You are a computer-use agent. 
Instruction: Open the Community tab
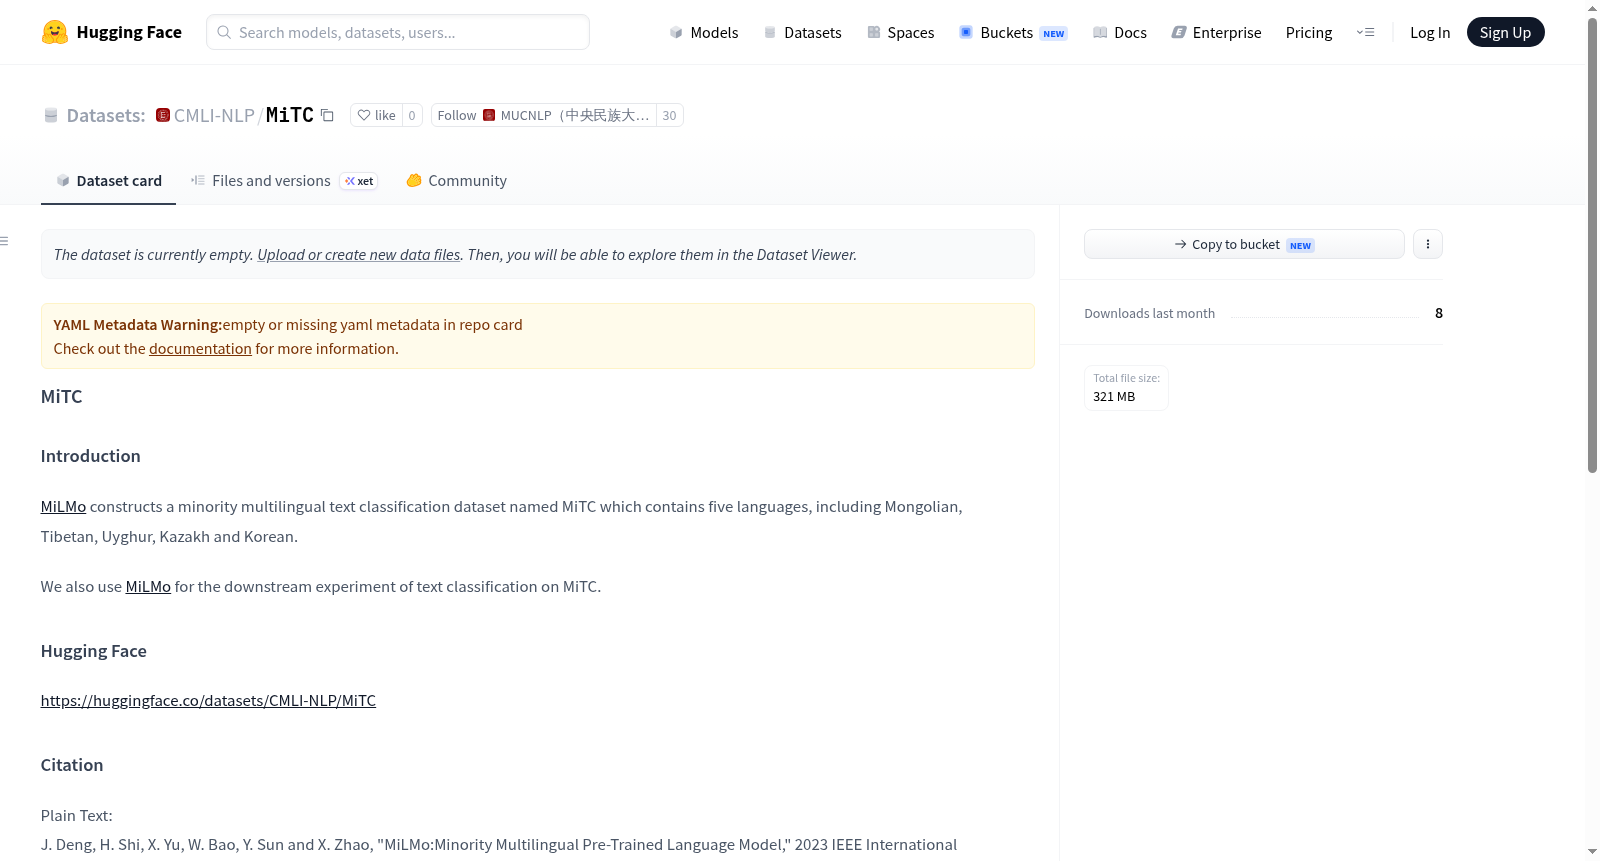click(x=456, y=180)
